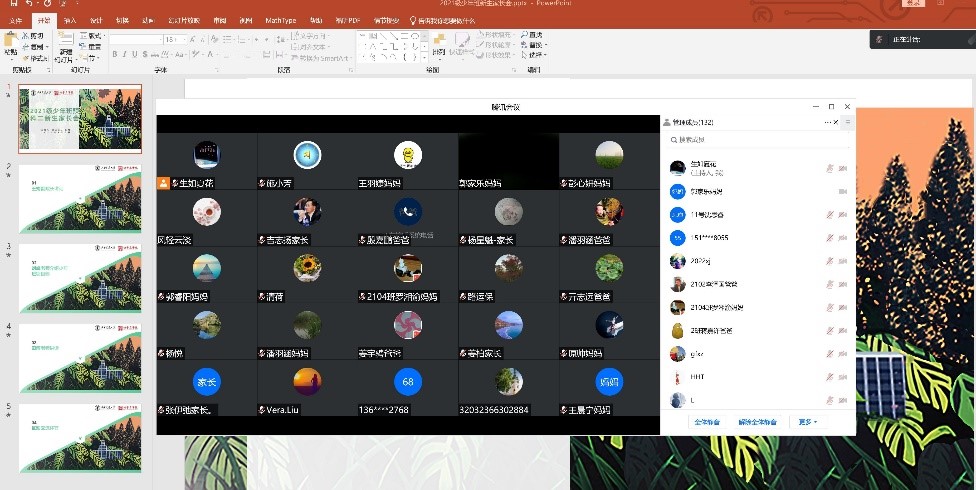The image size is (976, 490).
Task: Apply Underline formatting from the ribbon
Action: point(135,55)
